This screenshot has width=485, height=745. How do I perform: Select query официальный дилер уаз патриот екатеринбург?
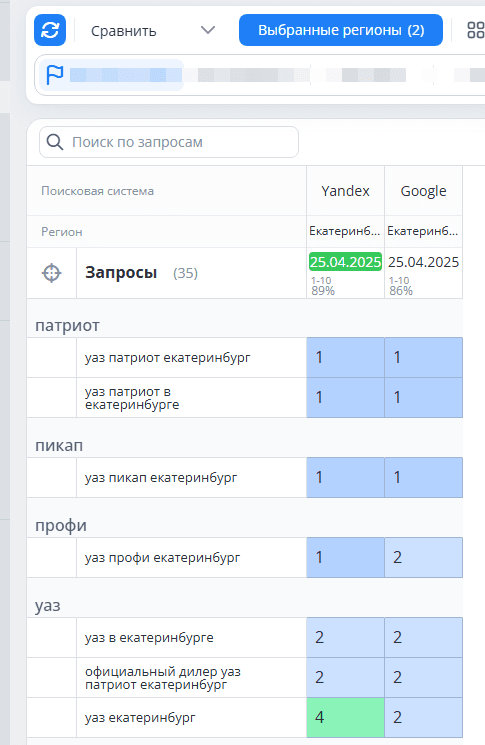(x=163, y=678)
